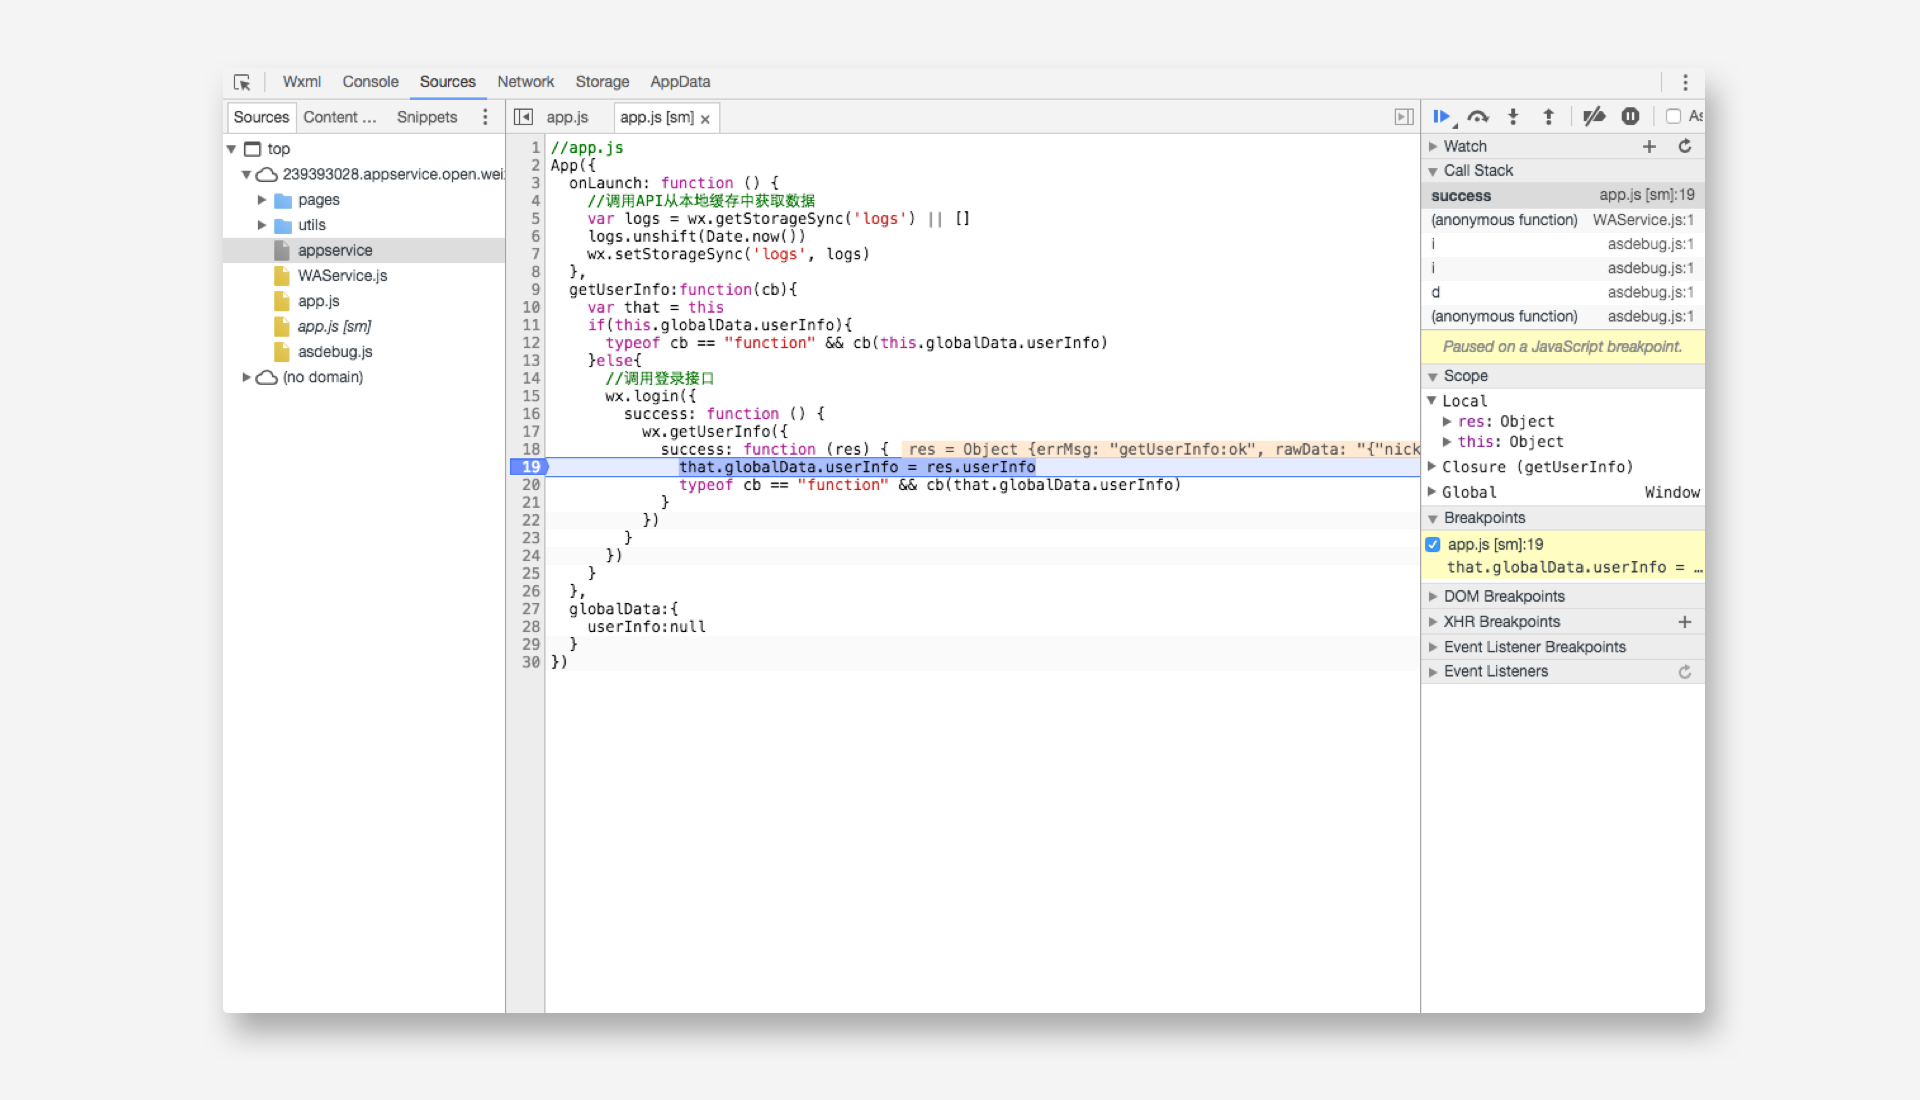1920x1100 pixels.
Task: Click the Step out of current function icon
Action: [x=1549, y=116]
